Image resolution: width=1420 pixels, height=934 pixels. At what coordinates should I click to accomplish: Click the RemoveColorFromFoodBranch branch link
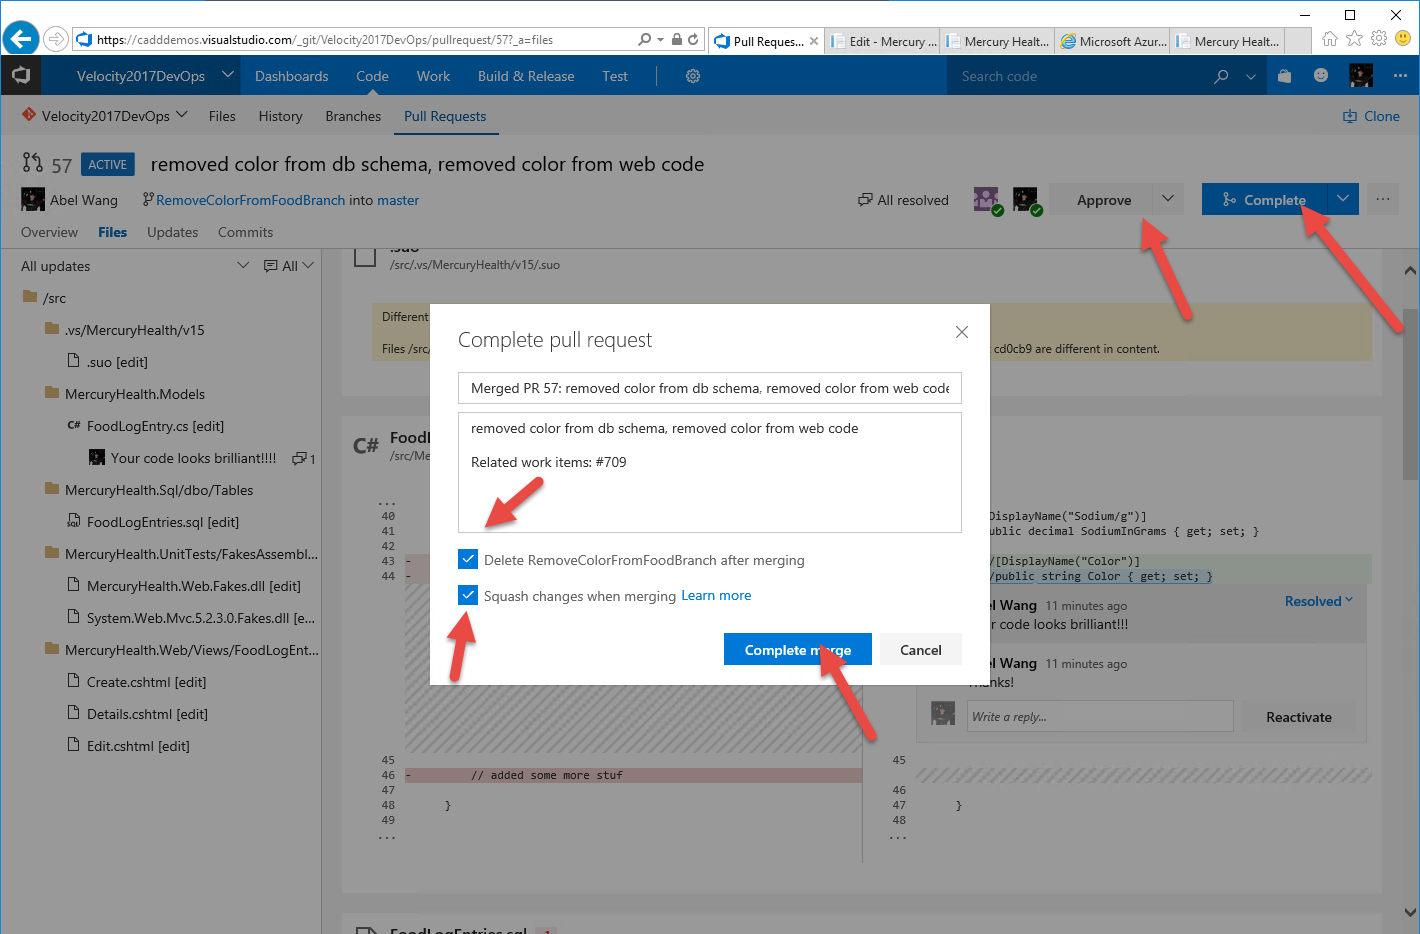[x=250, y=200]
